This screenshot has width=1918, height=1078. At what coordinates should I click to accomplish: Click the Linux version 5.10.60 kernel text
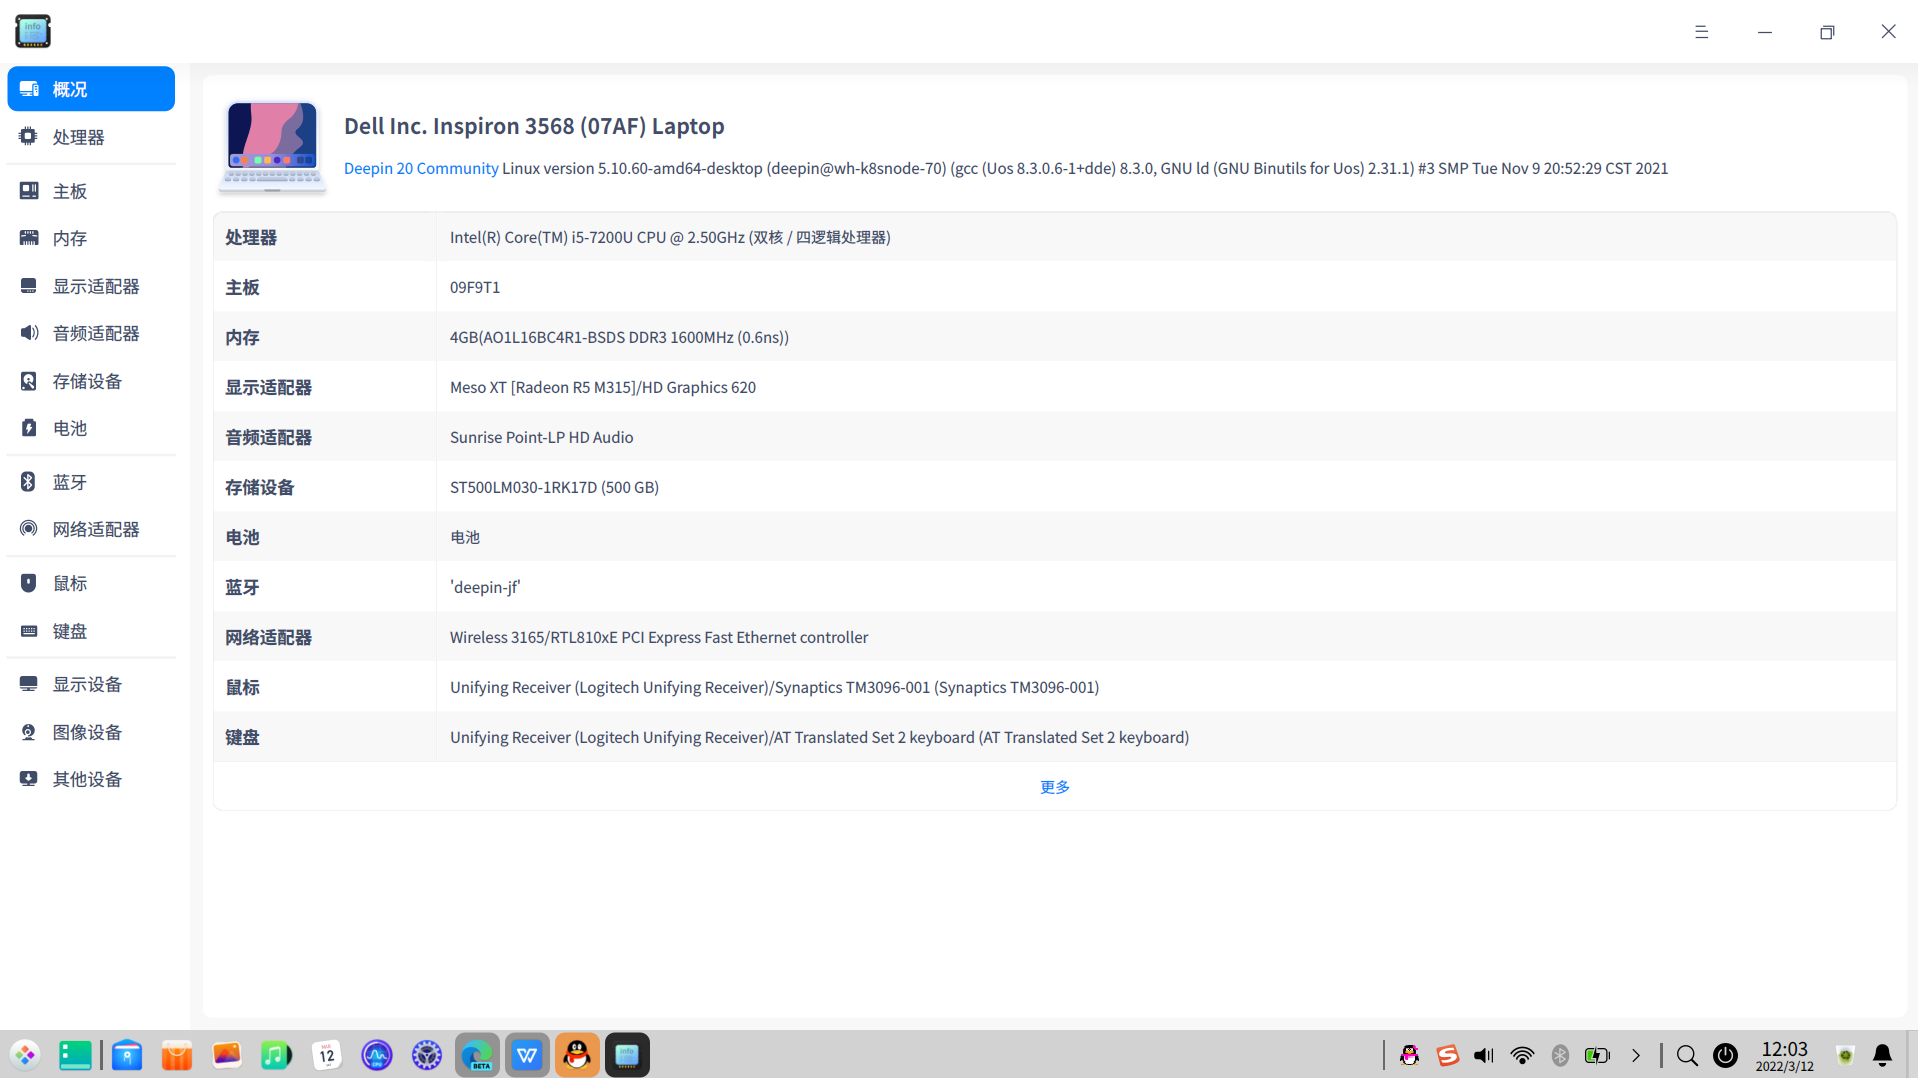pyautogui.click(x=1085, y=168)
